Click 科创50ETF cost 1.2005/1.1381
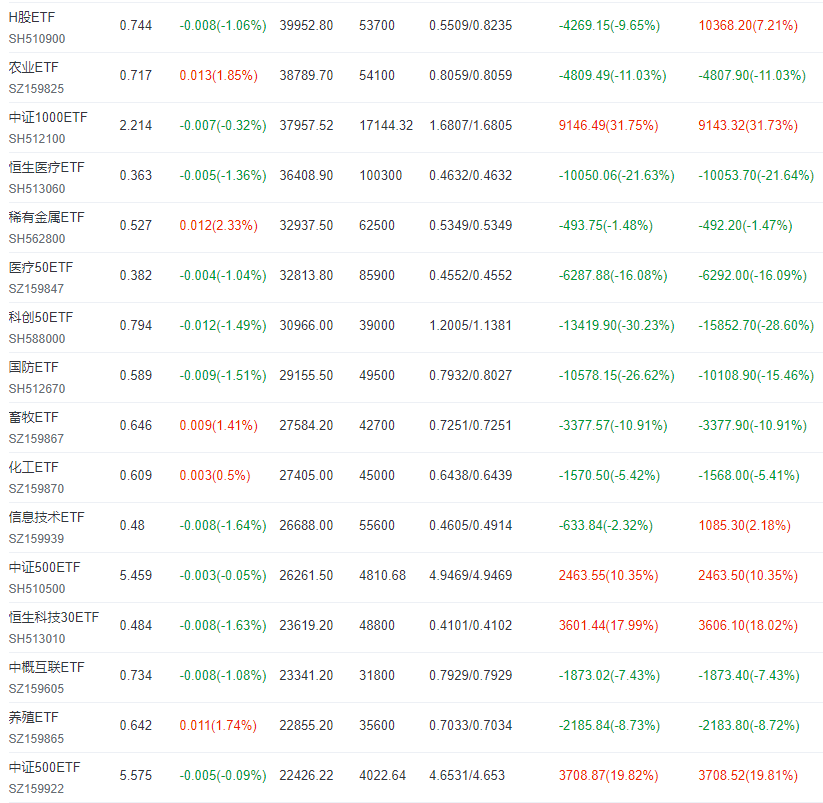 [x=470, y=325]
